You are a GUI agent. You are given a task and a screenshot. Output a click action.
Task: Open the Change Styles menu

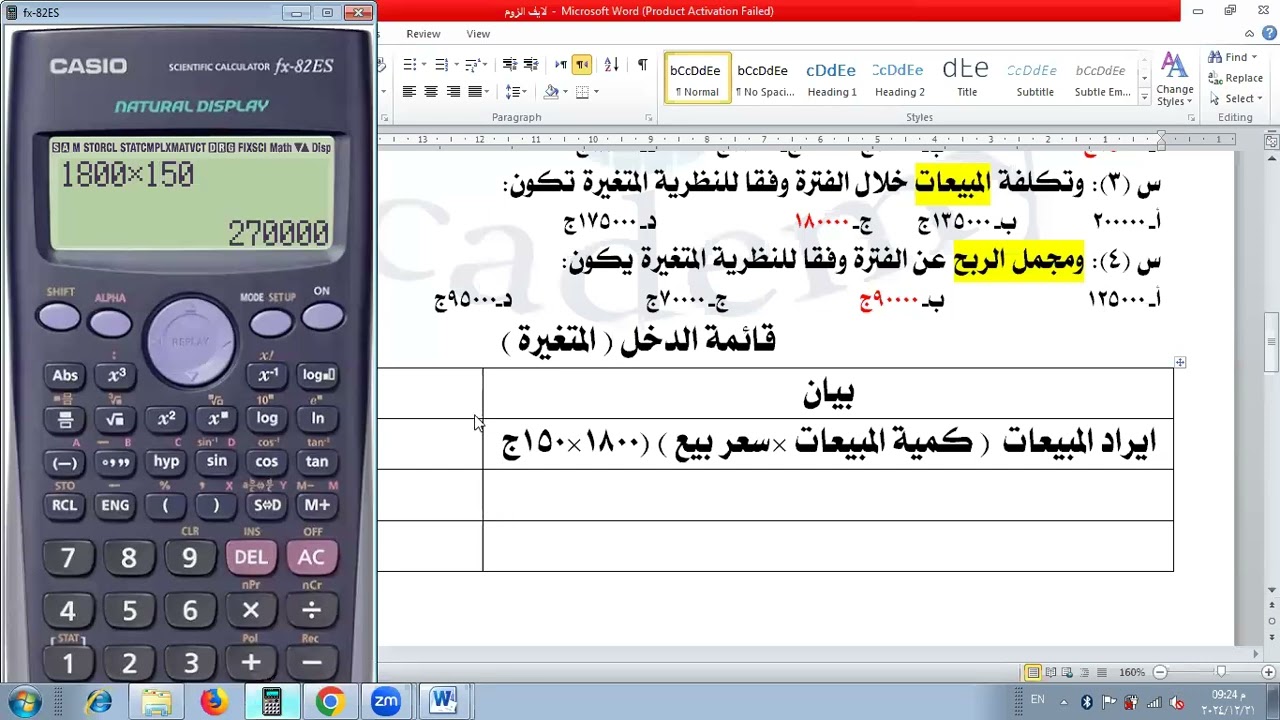(1175, 80)
